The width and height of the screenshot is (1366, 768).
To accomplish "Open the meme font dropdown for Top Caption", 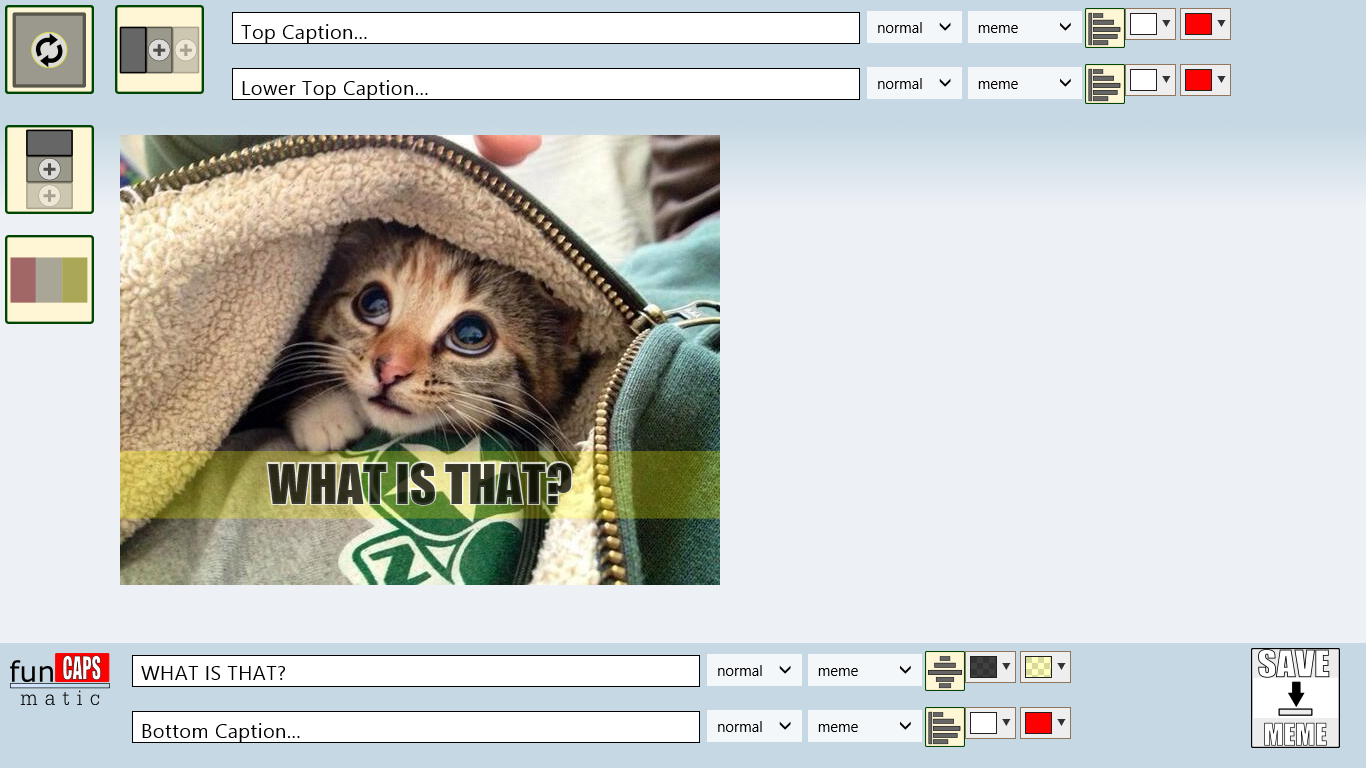I will point(1022,27).
